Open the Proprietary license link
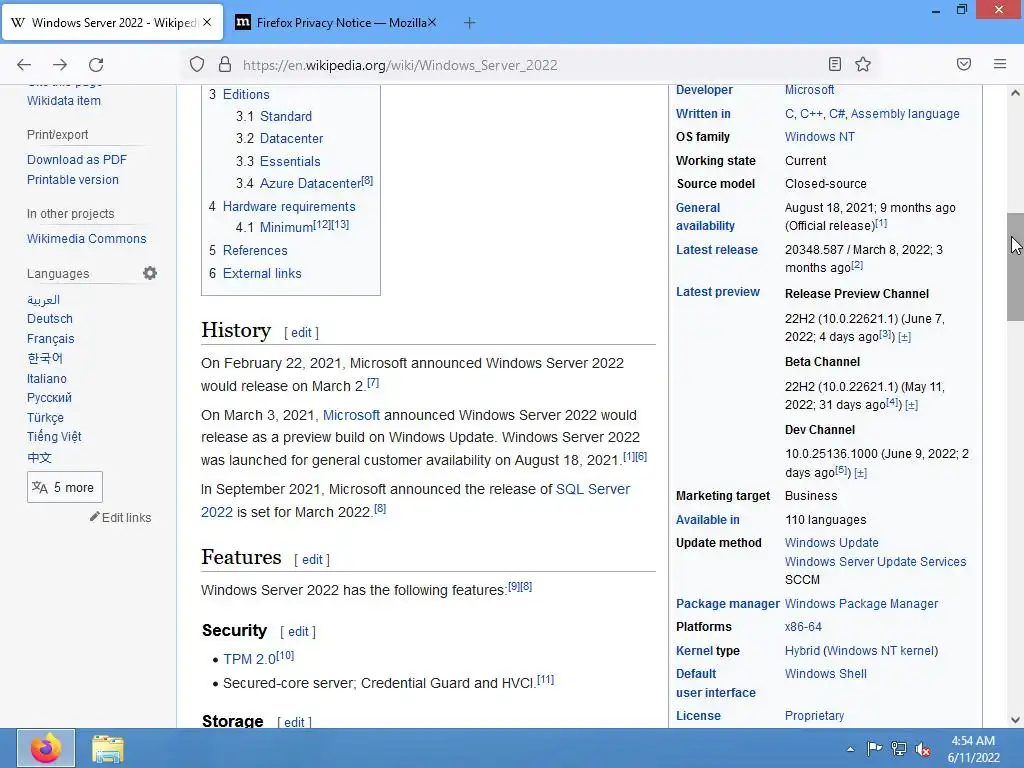Image resolution: width=1024 pixels, height=768 pixels. (814, 716)
